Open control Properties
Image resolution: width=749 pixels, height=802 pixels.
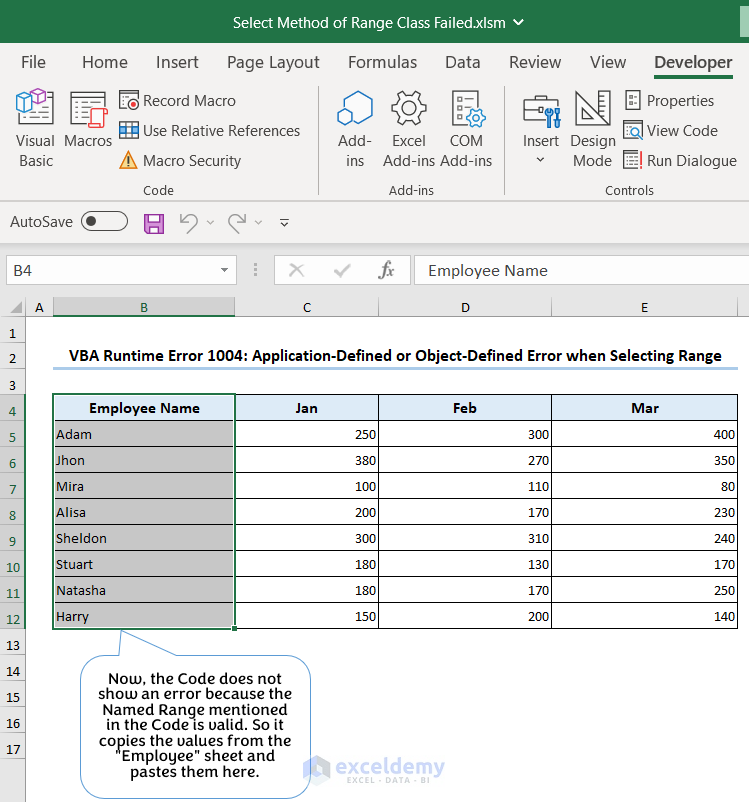pos(669,101)
